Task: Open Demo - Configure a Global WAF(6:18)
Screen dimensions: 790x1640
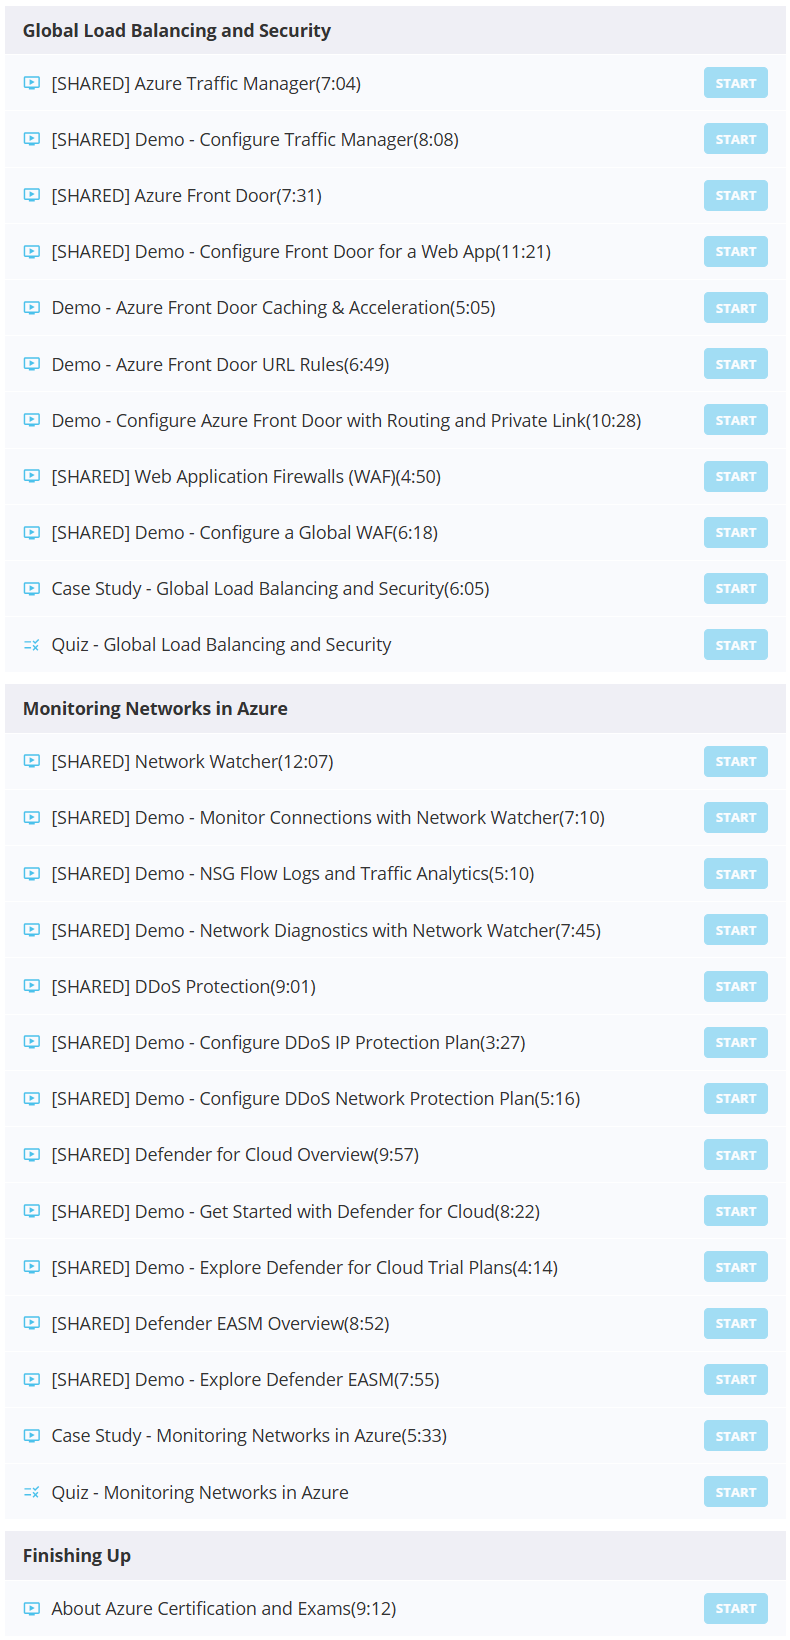Action: (x=245, y=532)
